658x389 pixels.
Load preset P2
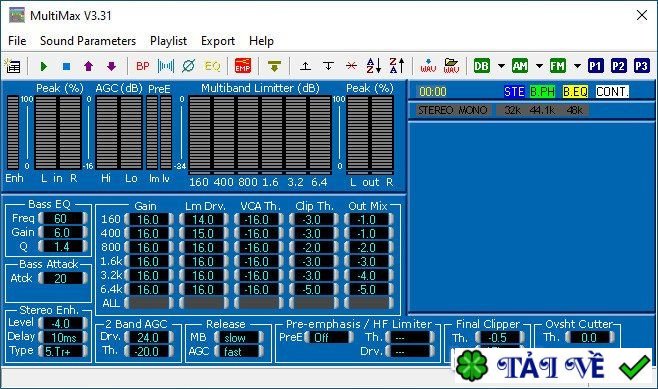coord(618,66)
